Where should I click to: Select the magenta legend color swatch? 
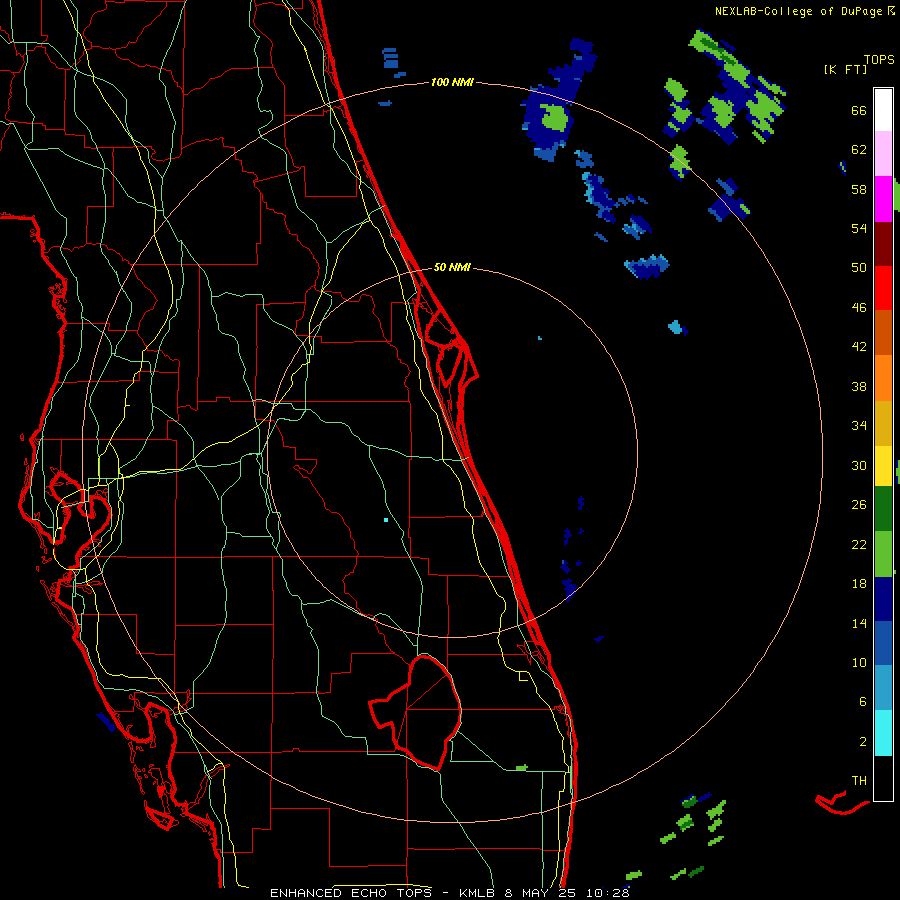(x=883, y=199)
